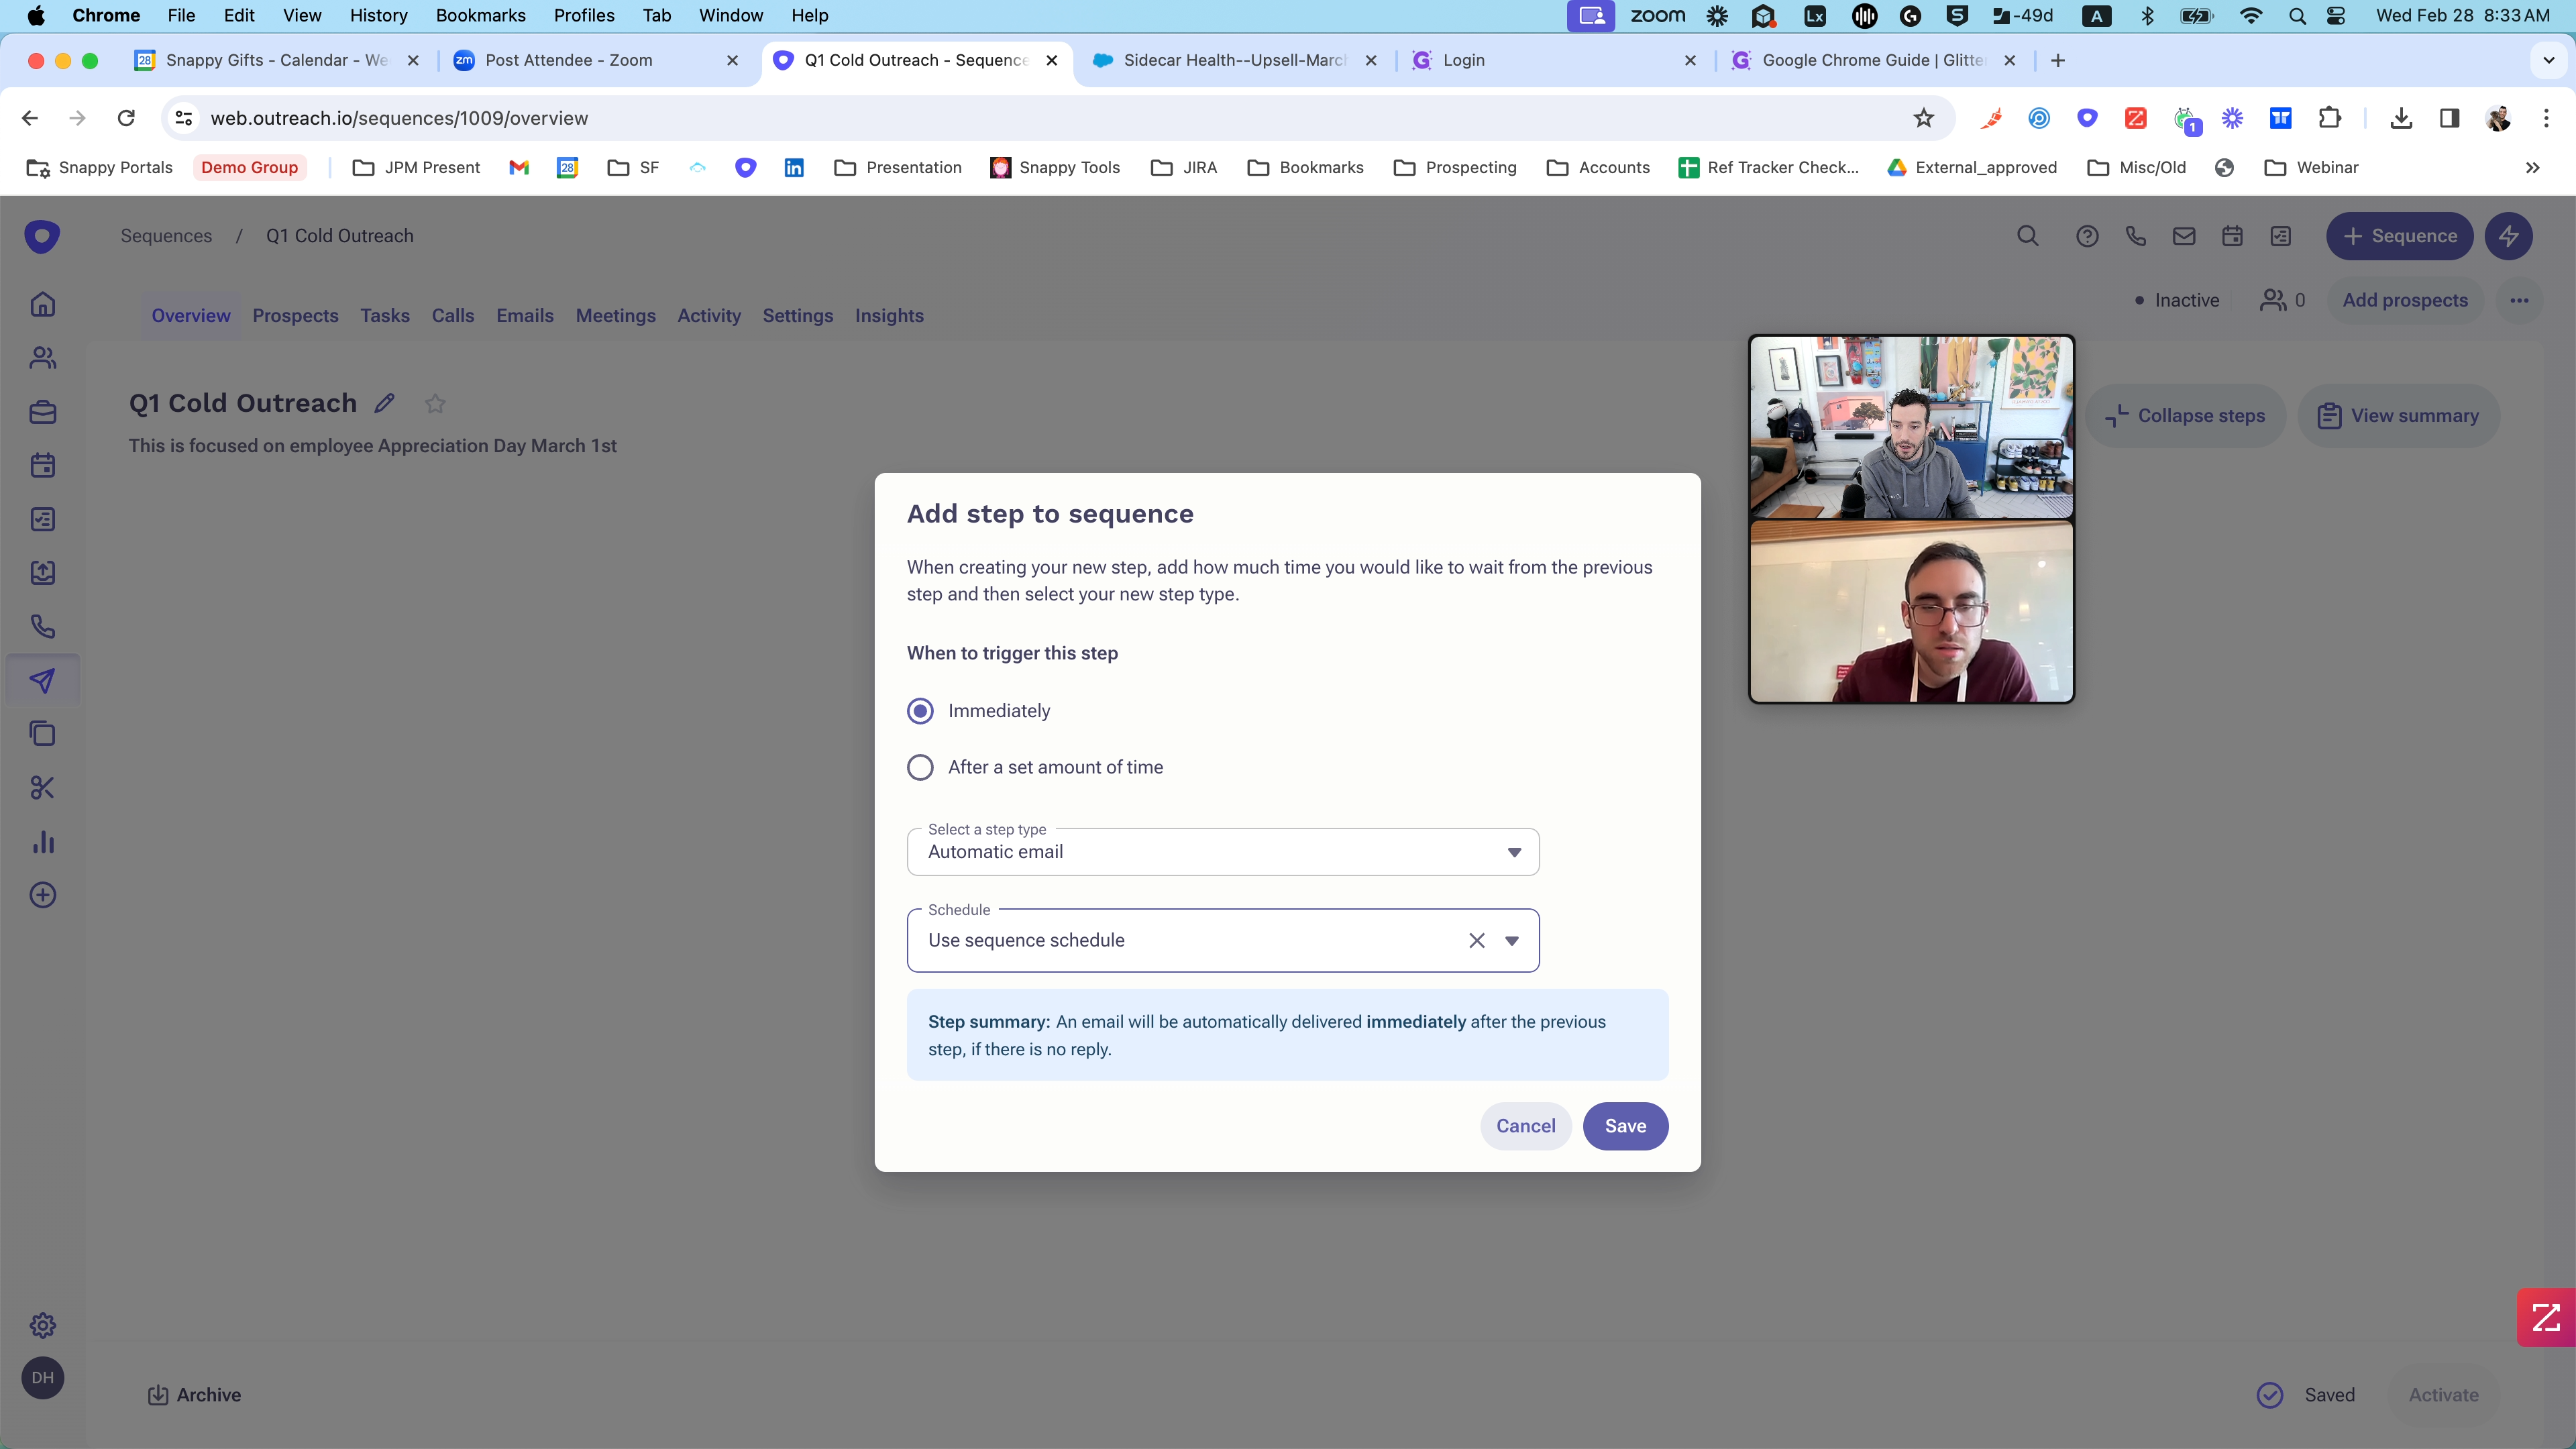Go to Sequences breadcrumb link
Screen dimensions: 2576x1449
[x=166, y=236]
